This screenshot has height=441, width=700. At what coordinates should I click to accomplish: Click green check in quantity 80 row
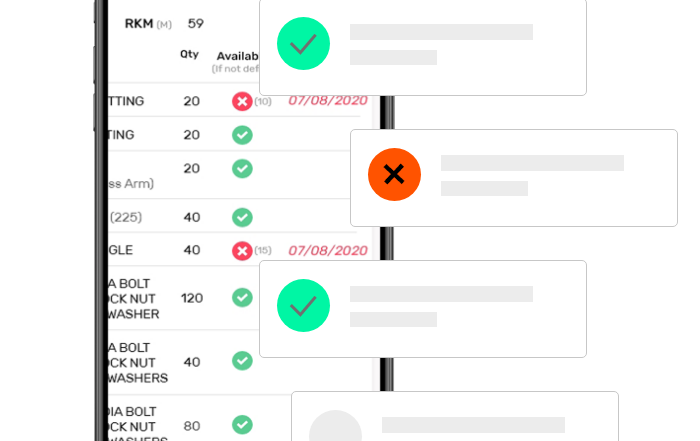[x=242, y=424]
